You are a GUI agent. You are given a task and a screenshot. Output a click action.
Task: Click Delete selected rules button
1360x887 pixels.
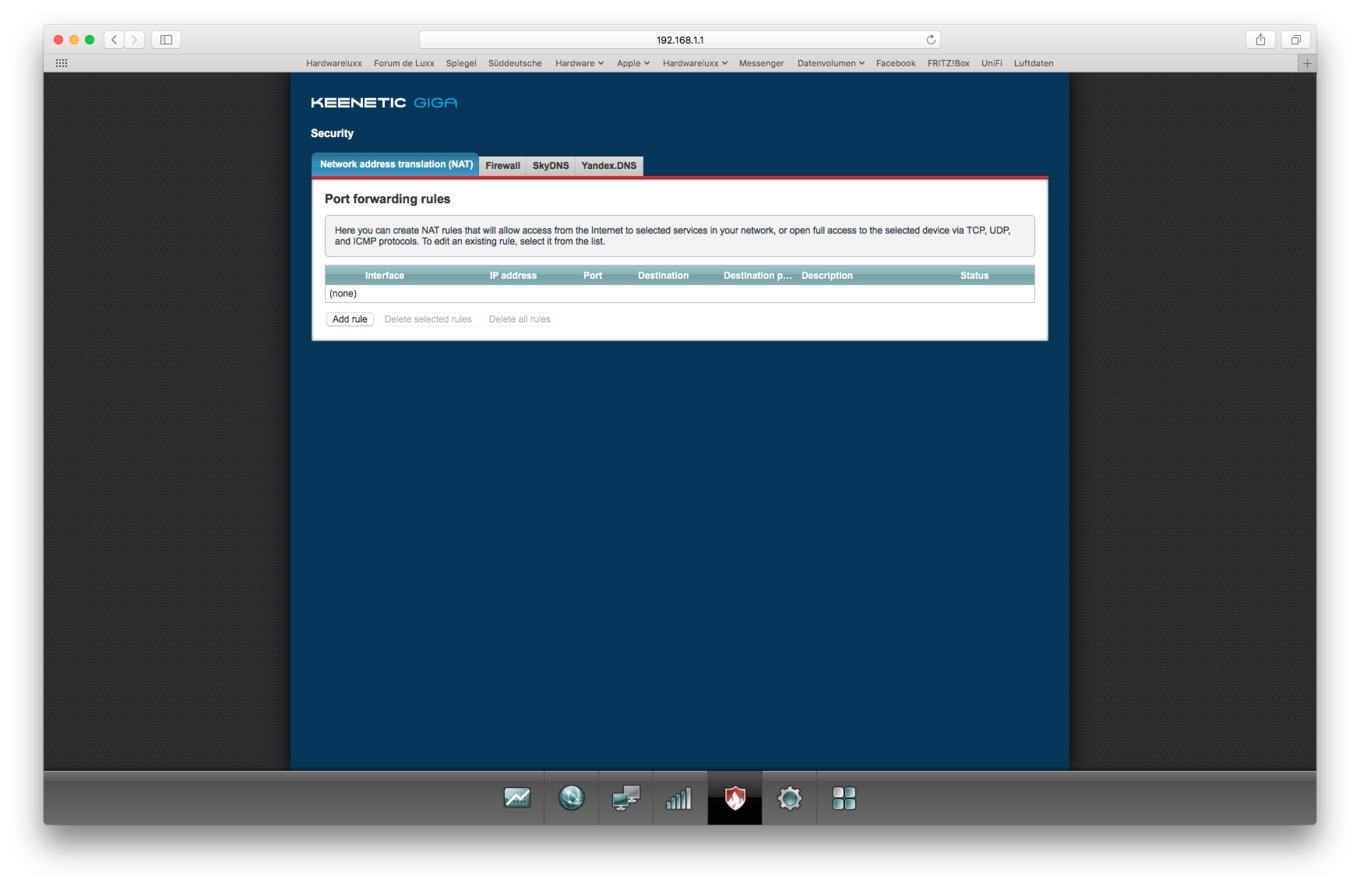pos(428,319)
